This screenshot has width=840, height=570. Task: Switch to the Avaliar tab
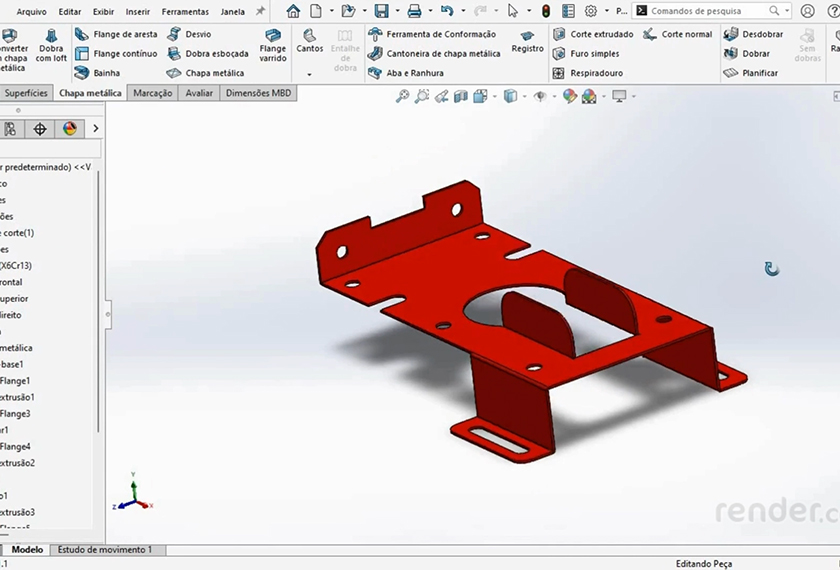point(199,93)
